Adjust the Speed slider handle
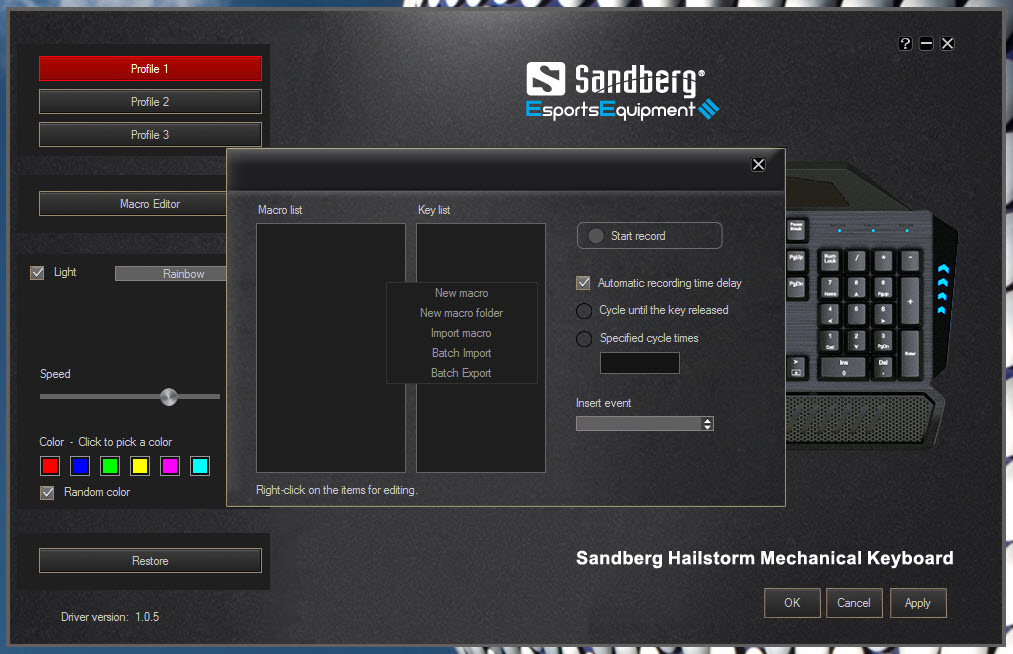Image resolution: width=1013 pixels, height=654 pixels. coord(169,397)
